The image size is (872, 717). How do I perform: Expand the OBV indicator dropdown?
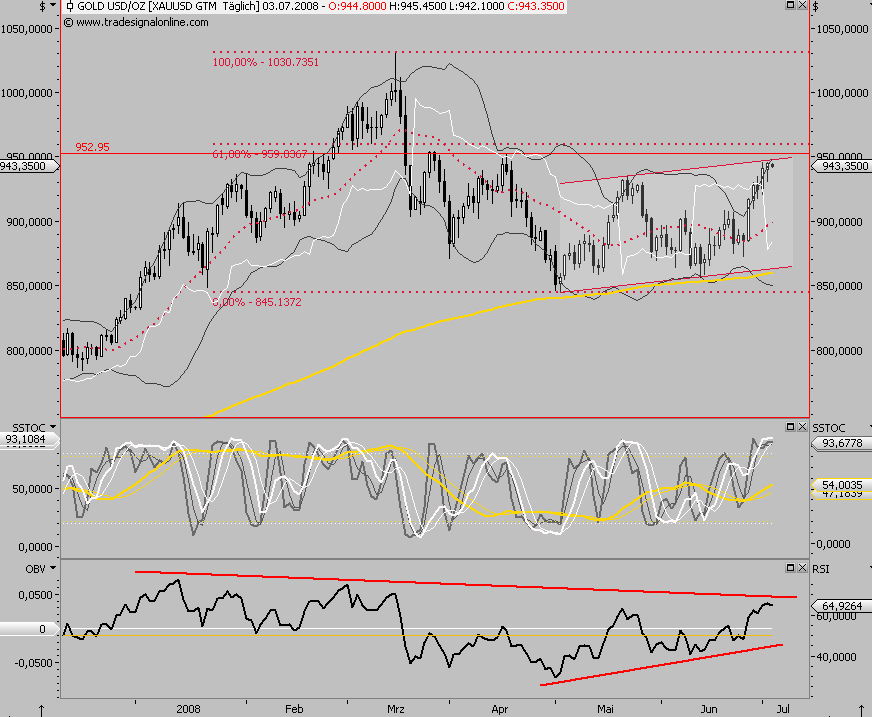53,568
